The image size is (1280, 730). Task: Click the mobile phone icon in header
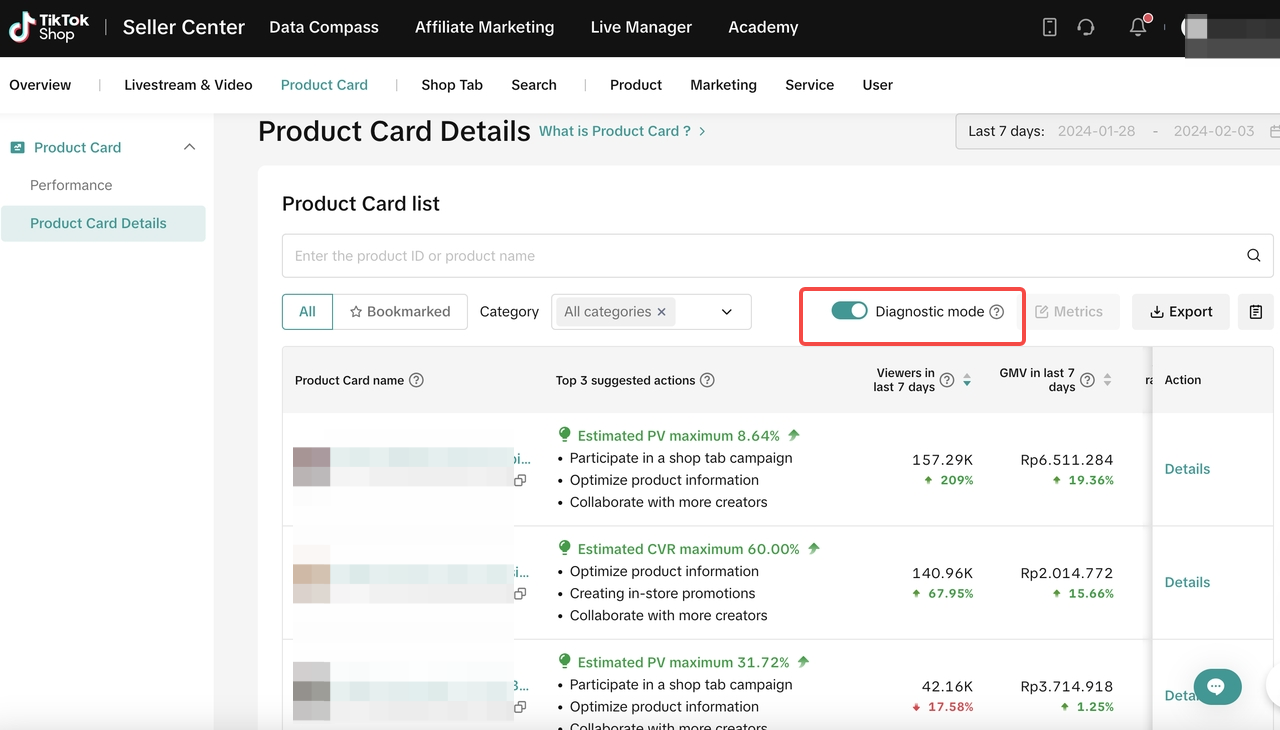tap(1049, 28)
